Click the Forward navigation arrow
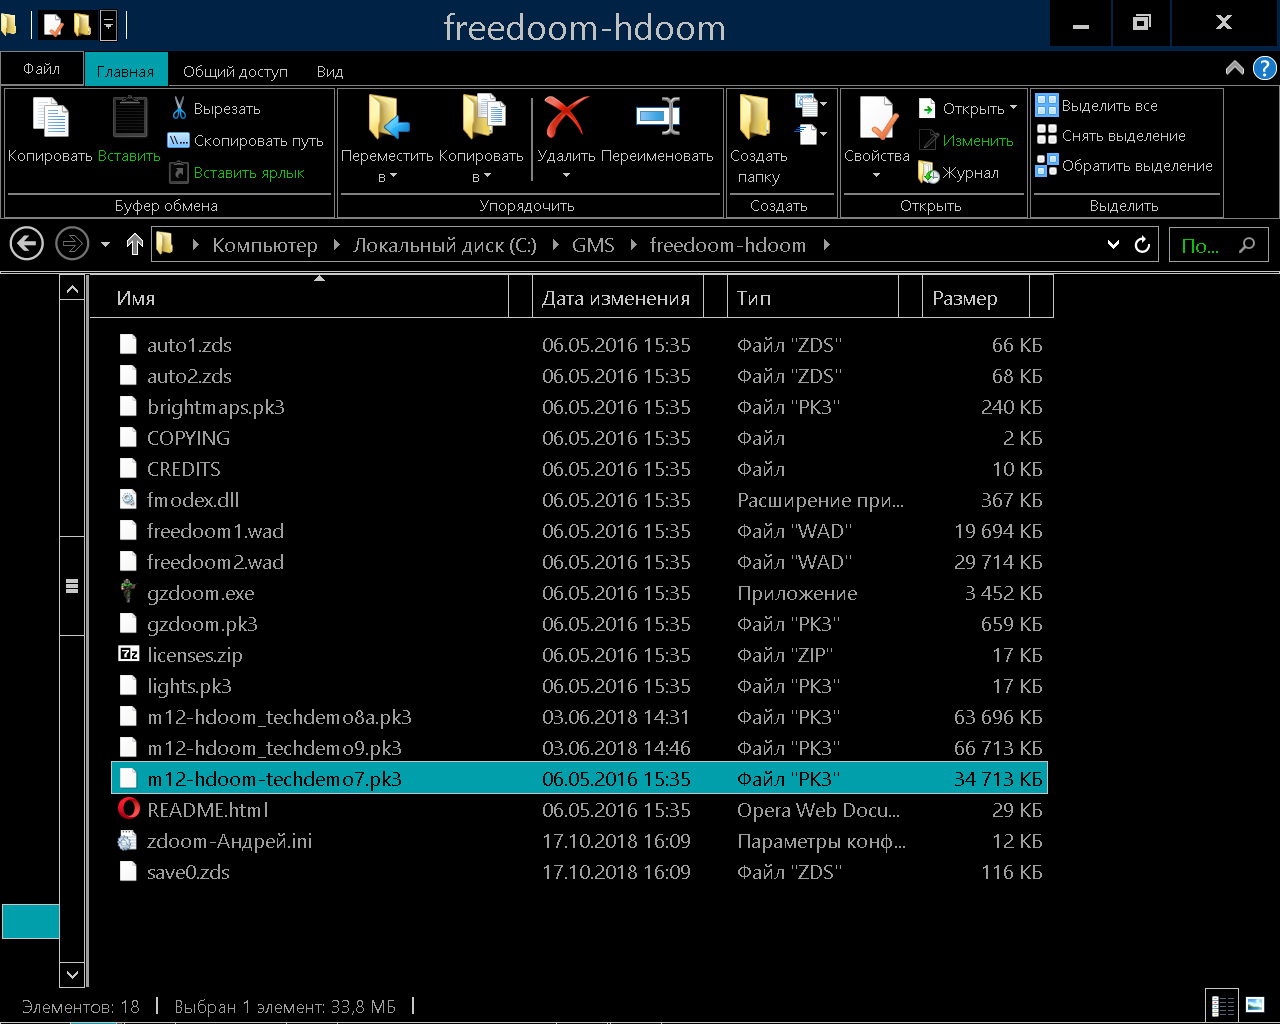Screen dimensions: 1280x1024 (x=72, y=244)
